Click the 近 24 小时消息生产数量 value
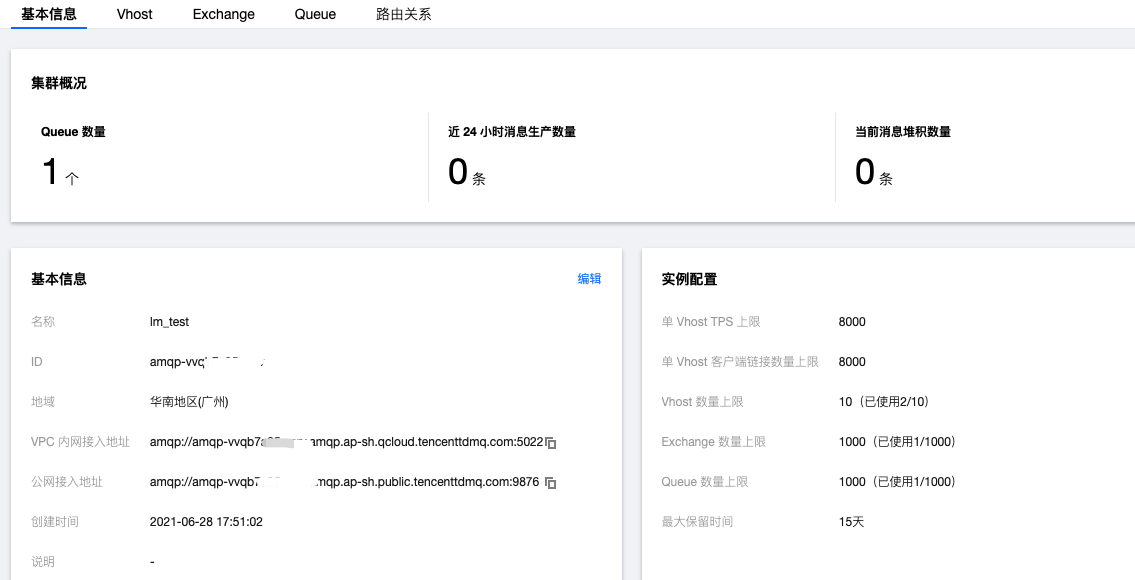 (x=458, y=173)
